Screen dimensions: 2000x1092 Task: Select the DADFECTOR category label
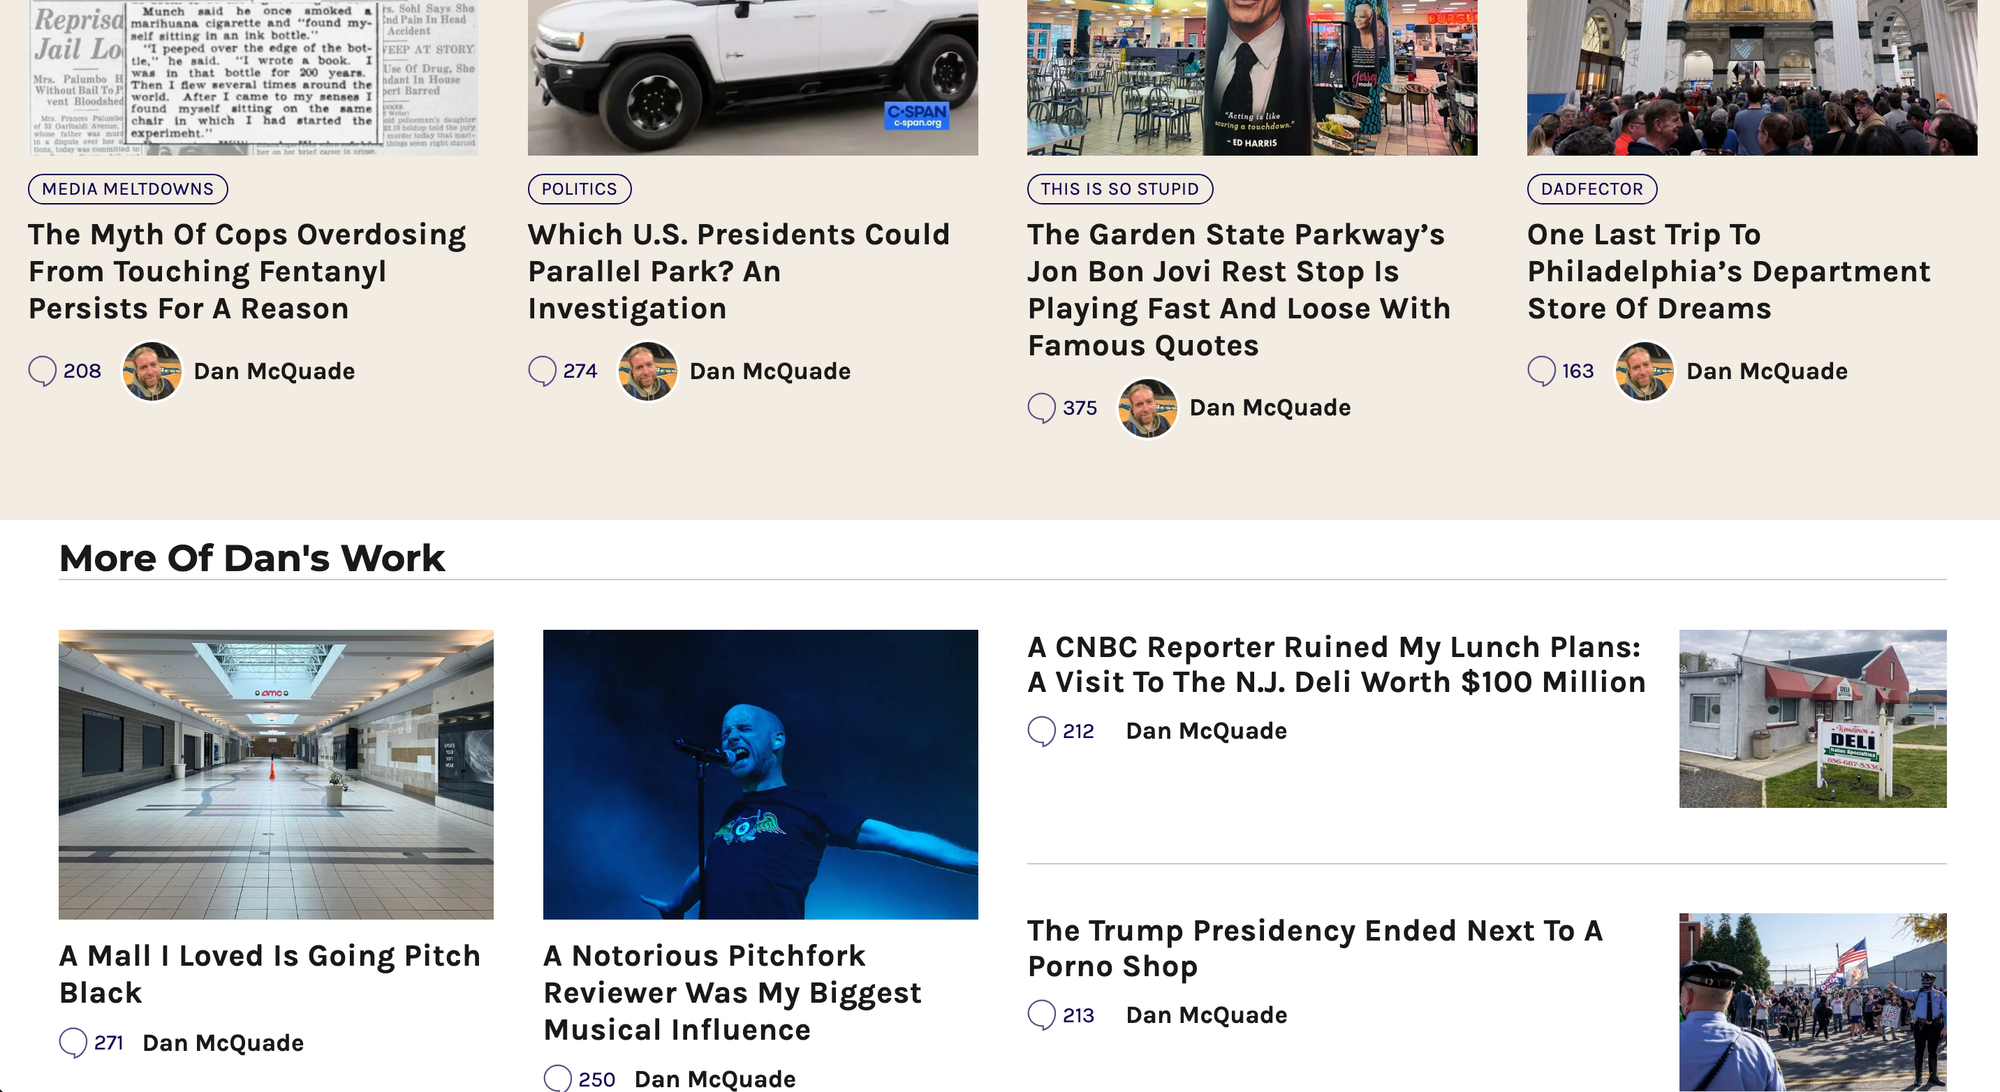(1592, 189)
